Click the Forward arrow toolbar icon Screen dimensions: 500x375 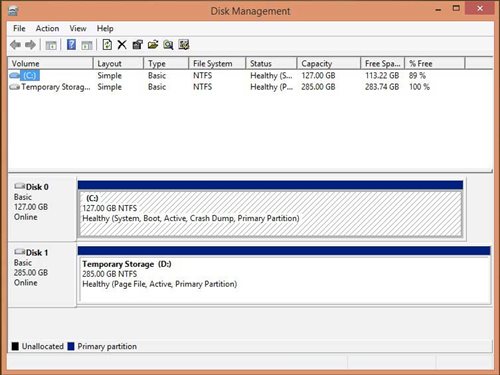pos(30,45)
